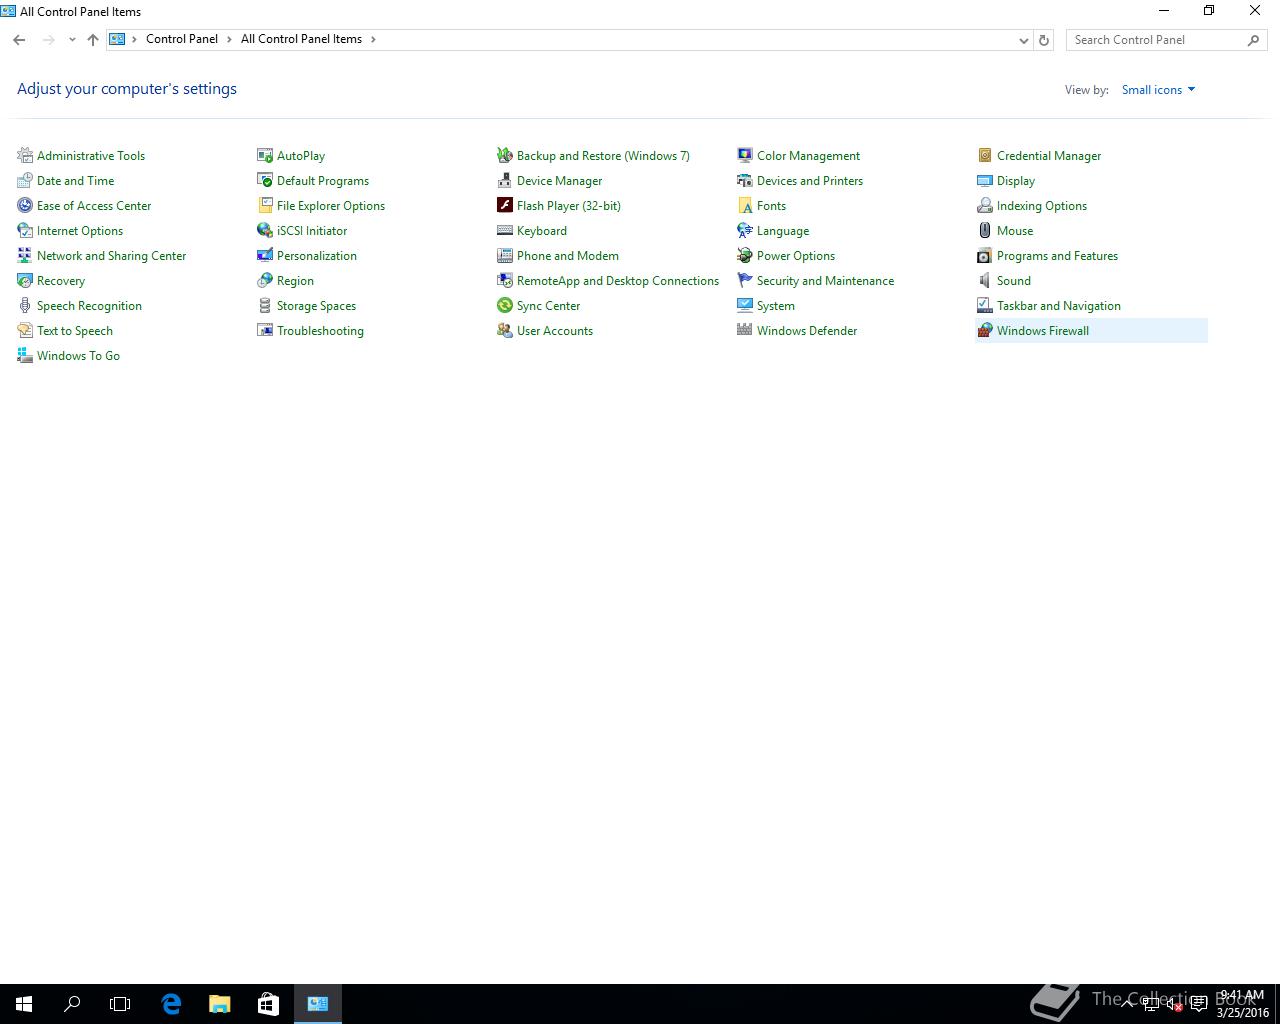Screen dimensions: 1280x1024
Task: Open the Windows Store taskbar icon
Action: [268, 1004]
